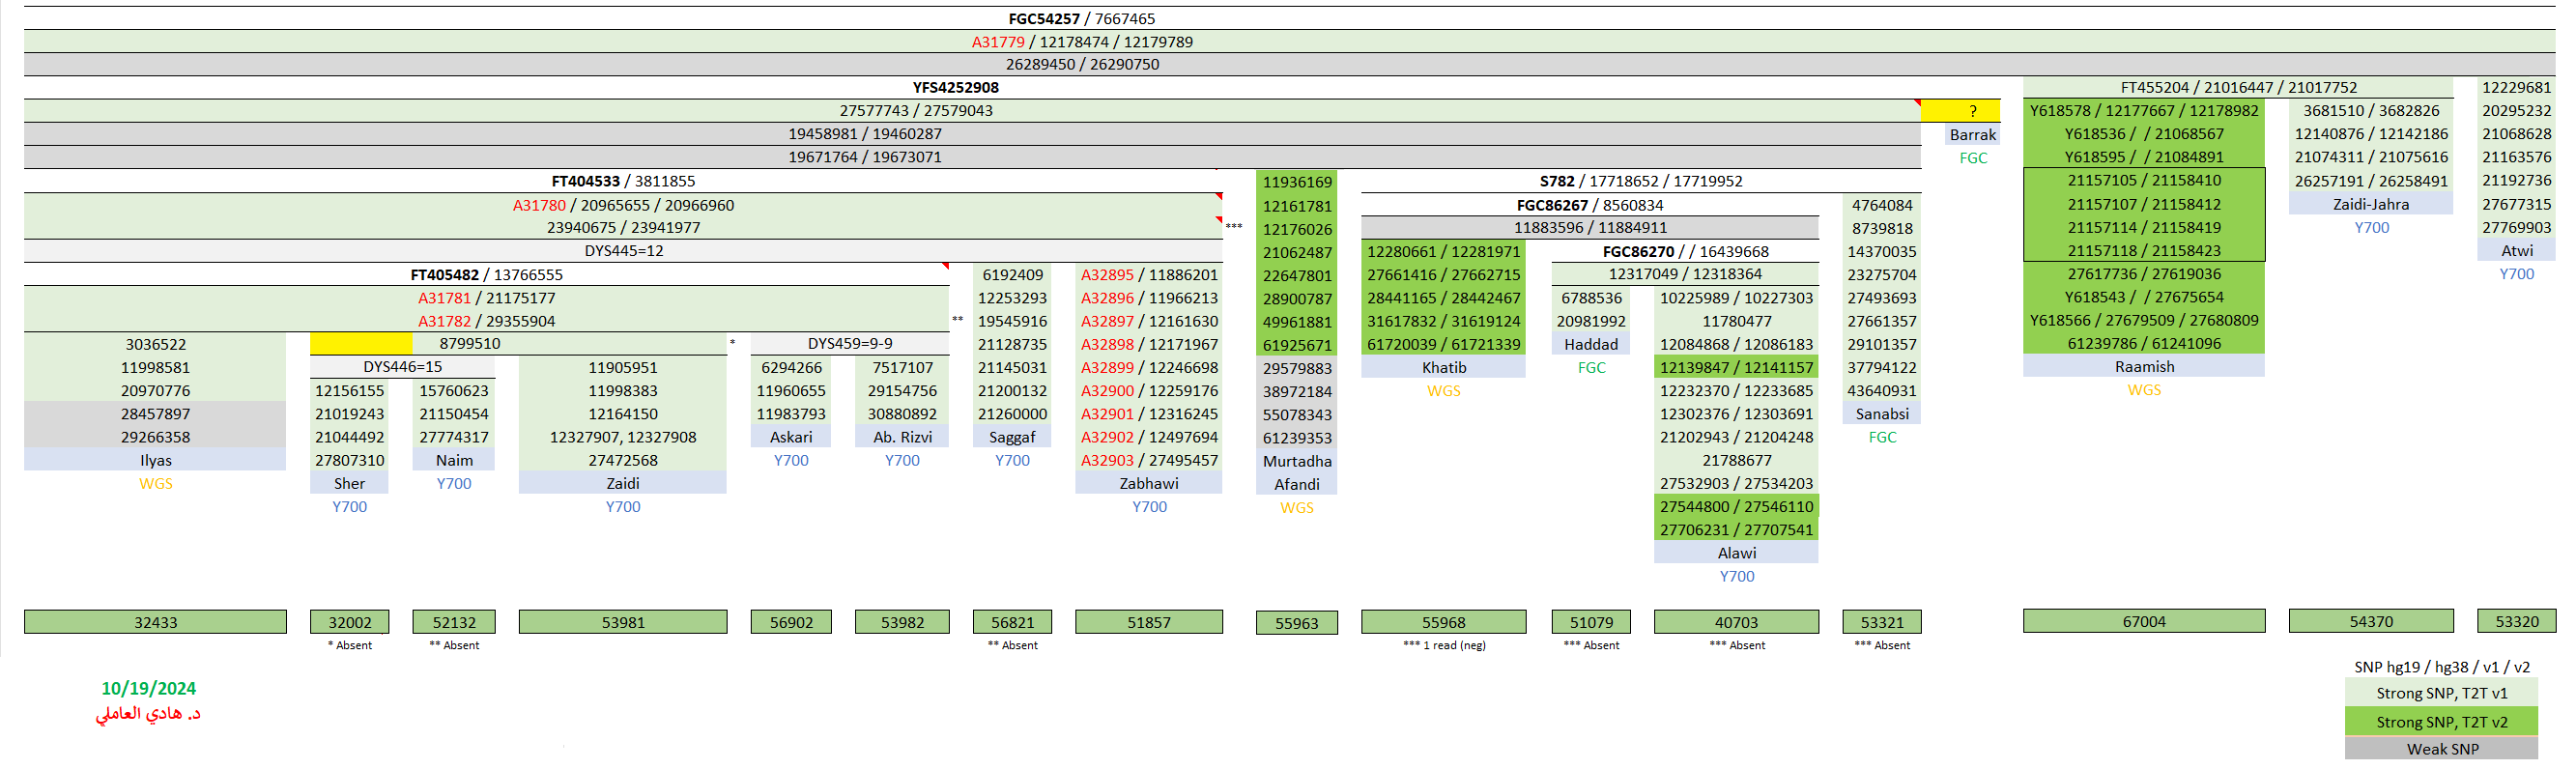Select the green 32433 kit number box

coord(155,622)
